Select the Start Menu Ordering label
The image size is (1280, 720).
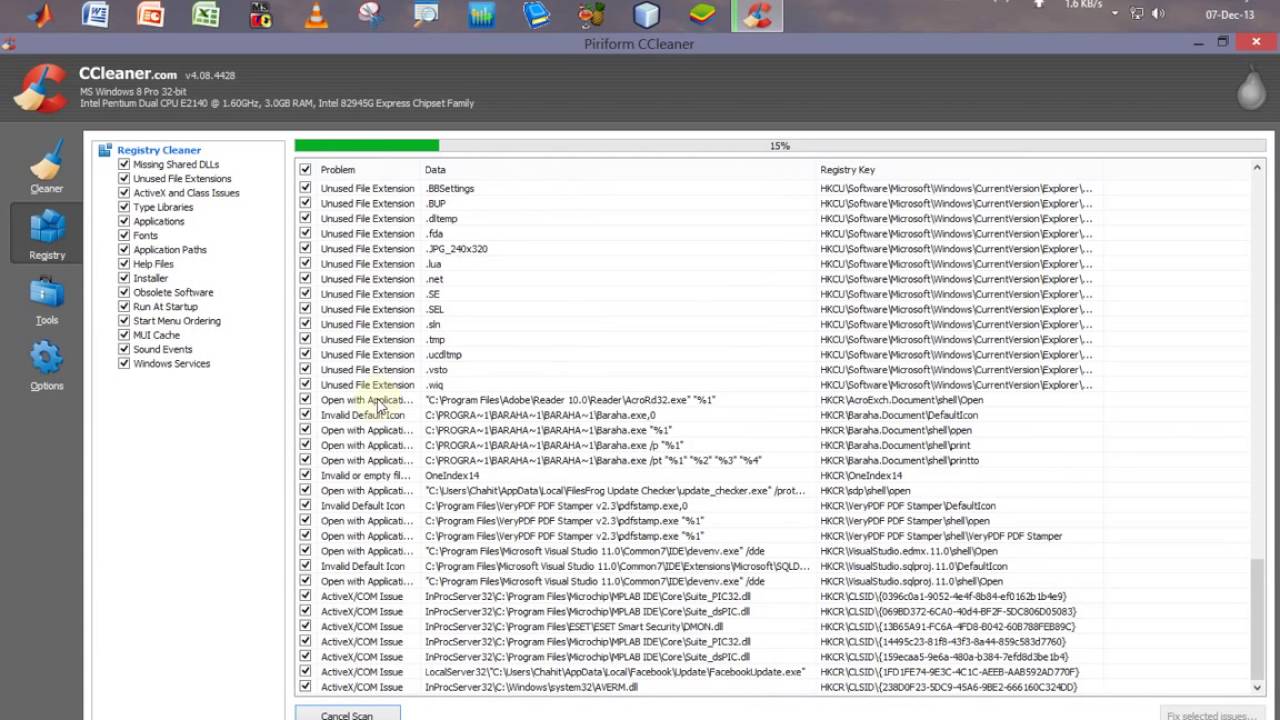pyautogui.click(x=177, y=321)
